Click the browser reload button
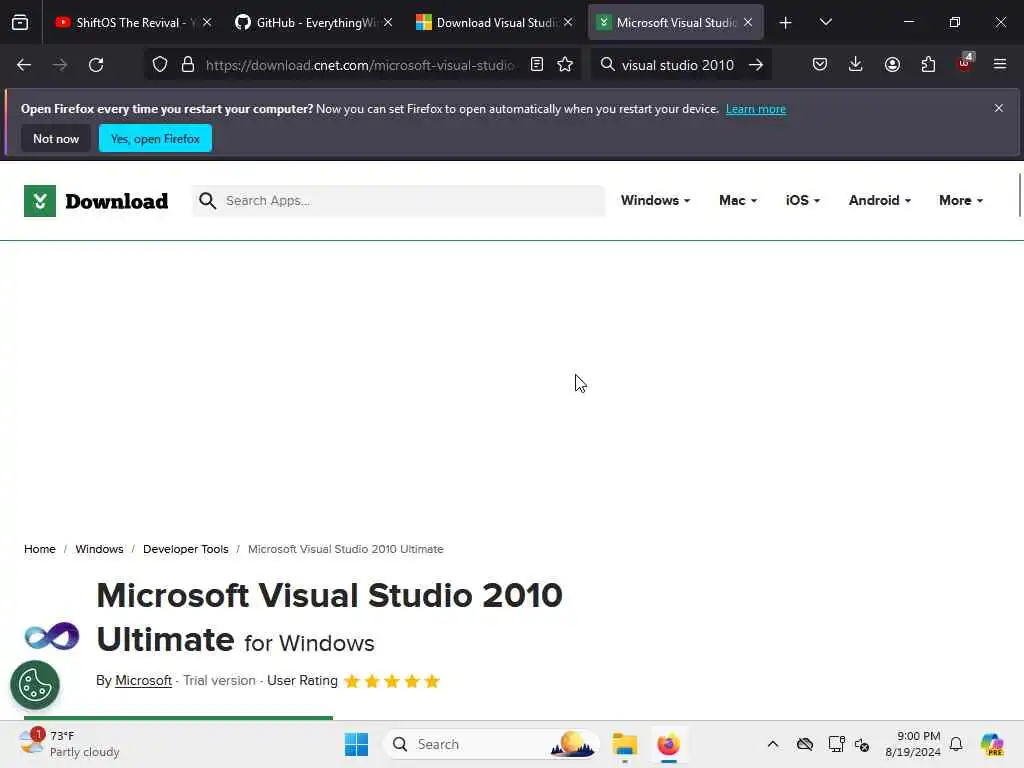Screen dimensions: 1024x768 (96, 65)
